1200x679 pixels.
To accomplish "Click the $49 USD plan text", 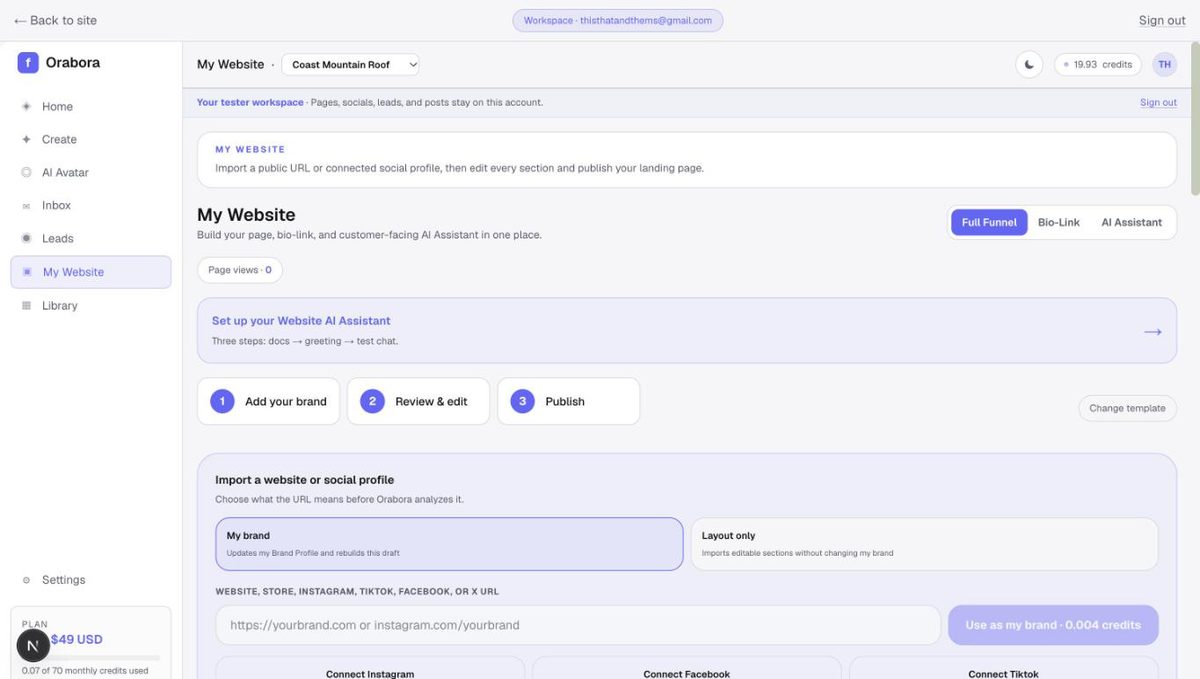I will click(x=77, y=639).
